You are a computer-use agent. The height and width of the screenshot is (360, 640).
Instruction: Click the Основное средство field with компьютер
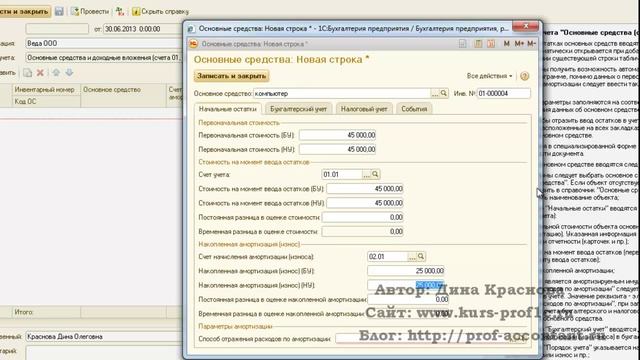[x=342, y=93]
